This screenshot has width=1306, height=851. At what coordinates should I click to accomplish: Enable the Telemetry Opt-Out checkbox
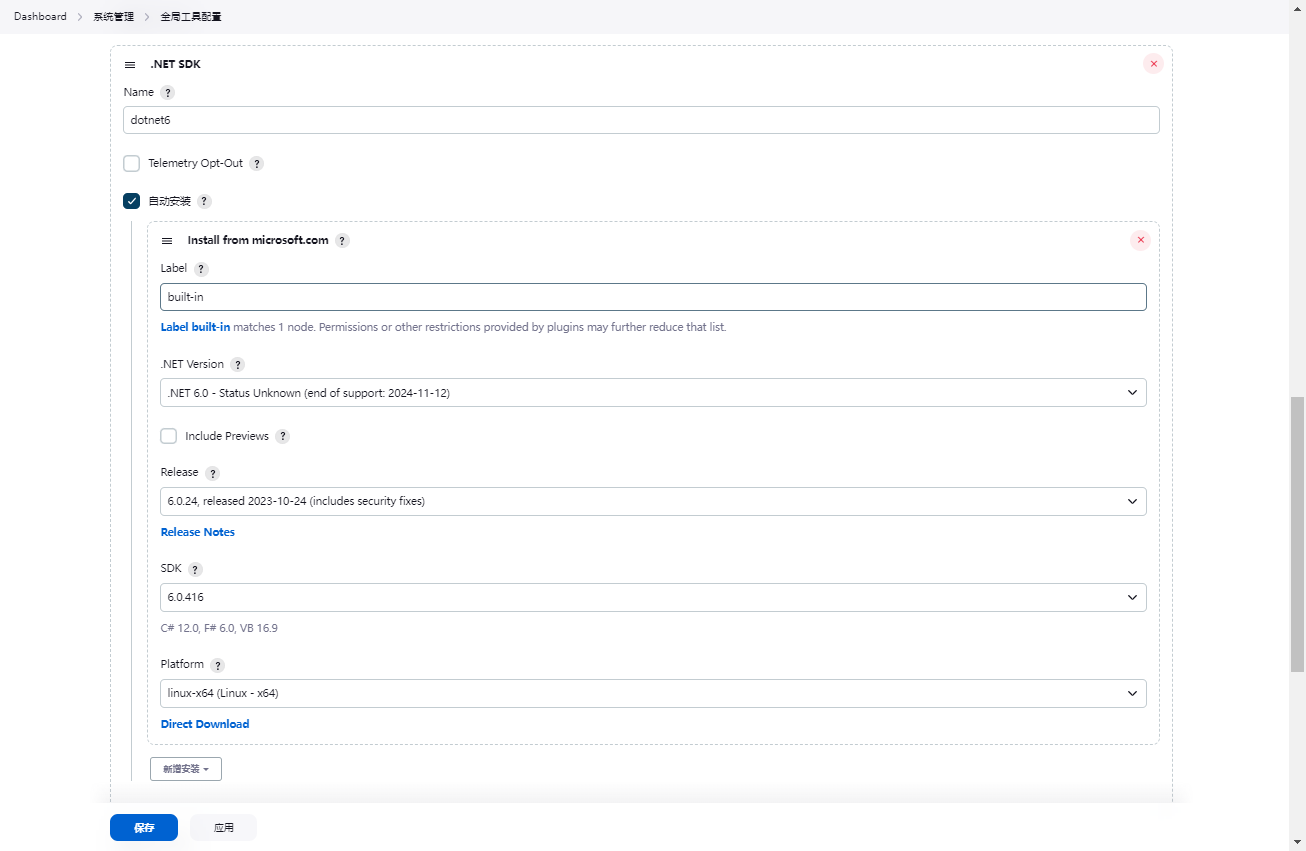(132, 164)
